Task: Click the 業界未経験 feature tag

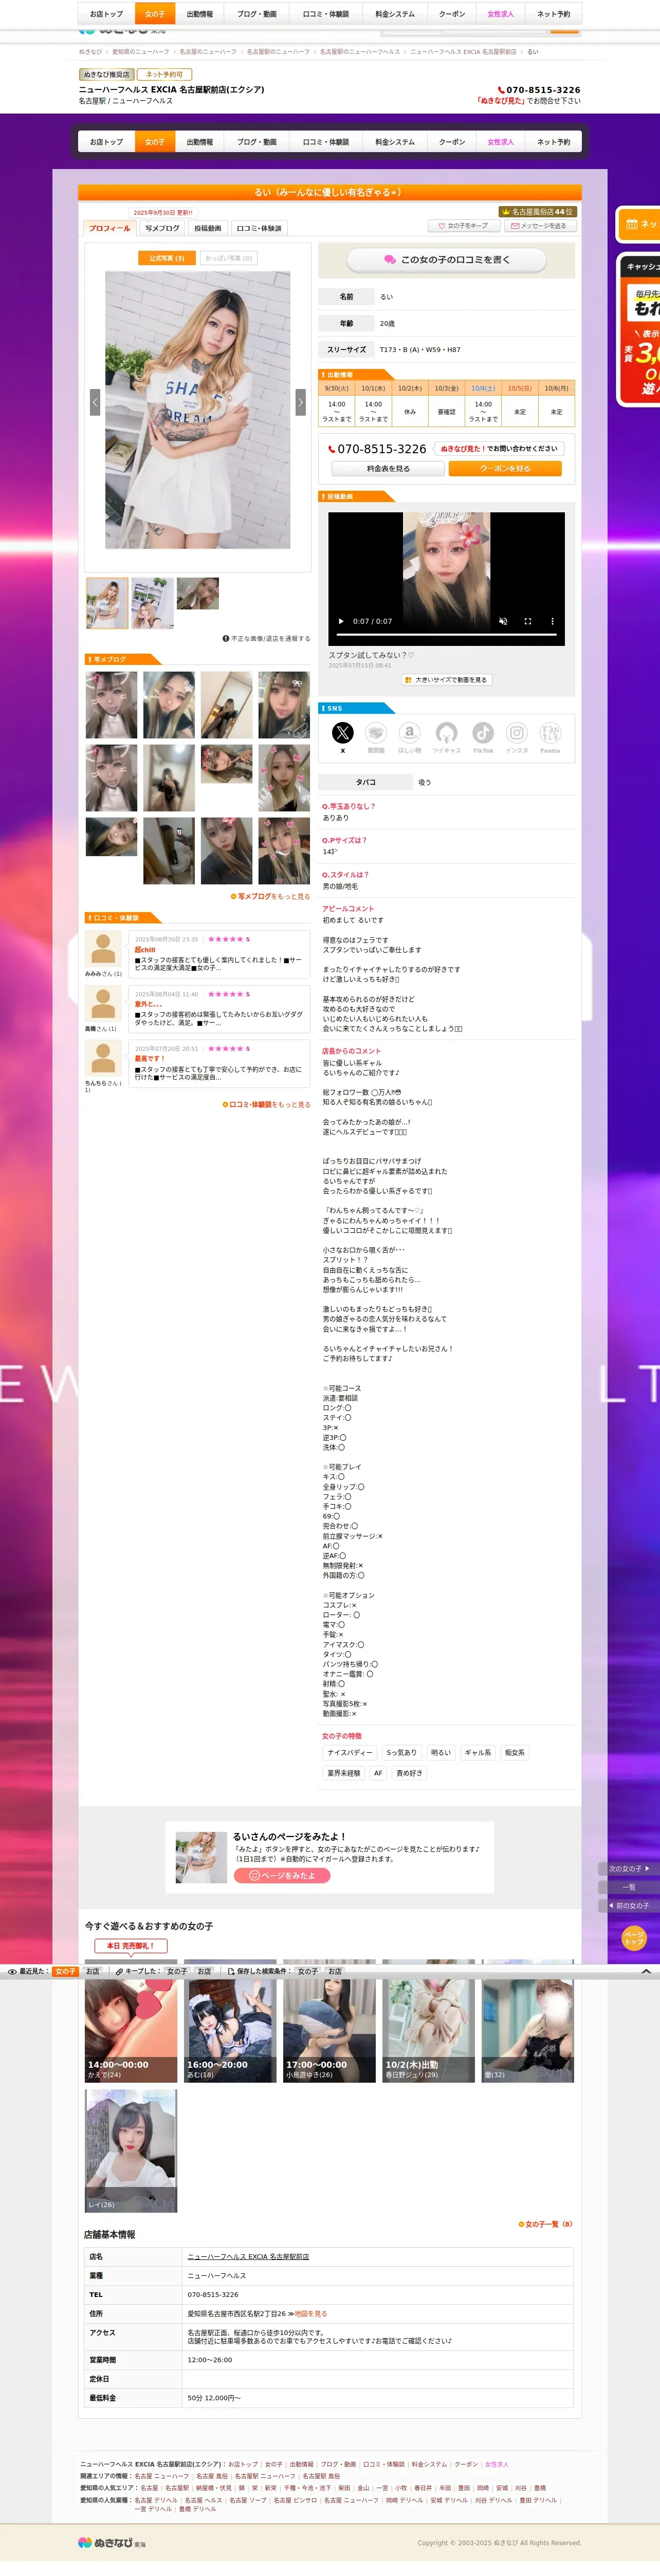Action: (344, 1773)
